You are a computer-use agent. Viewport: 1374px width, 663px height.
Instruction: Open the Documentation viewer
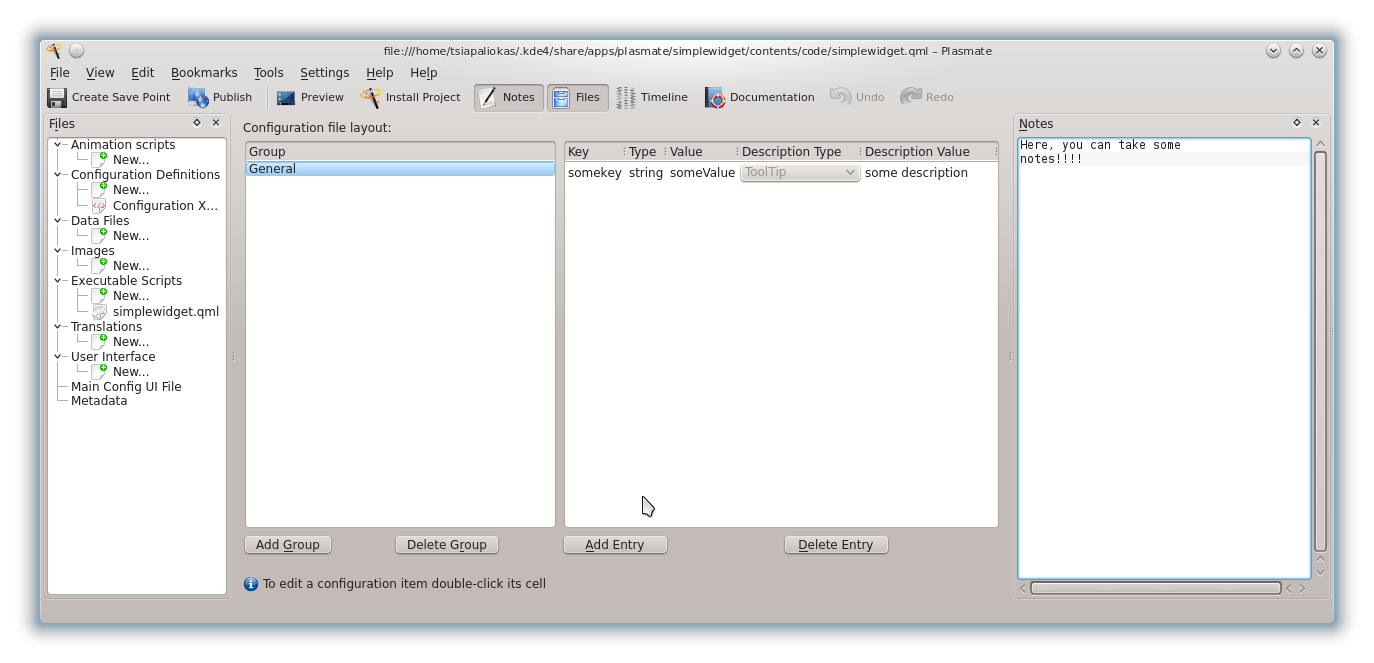tap(759, 97)
